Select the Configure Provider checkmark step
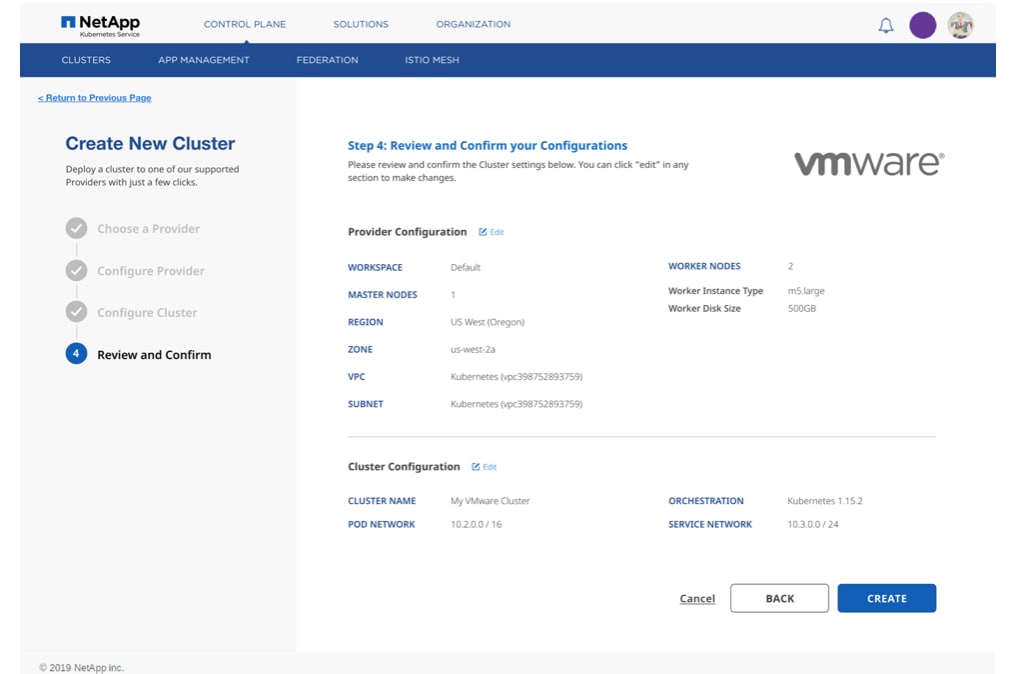 coord(77,271)
